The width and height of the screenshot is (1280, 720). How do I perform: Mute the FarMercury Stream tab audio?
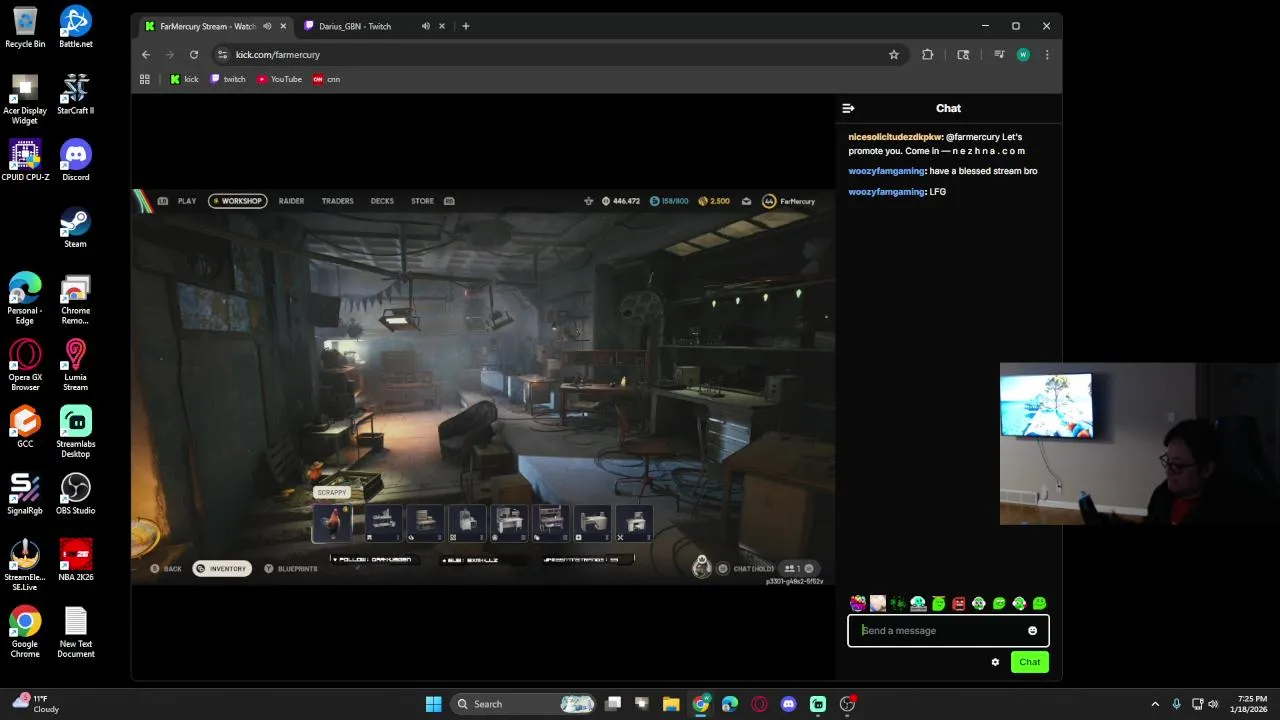(x=267, y=26)
